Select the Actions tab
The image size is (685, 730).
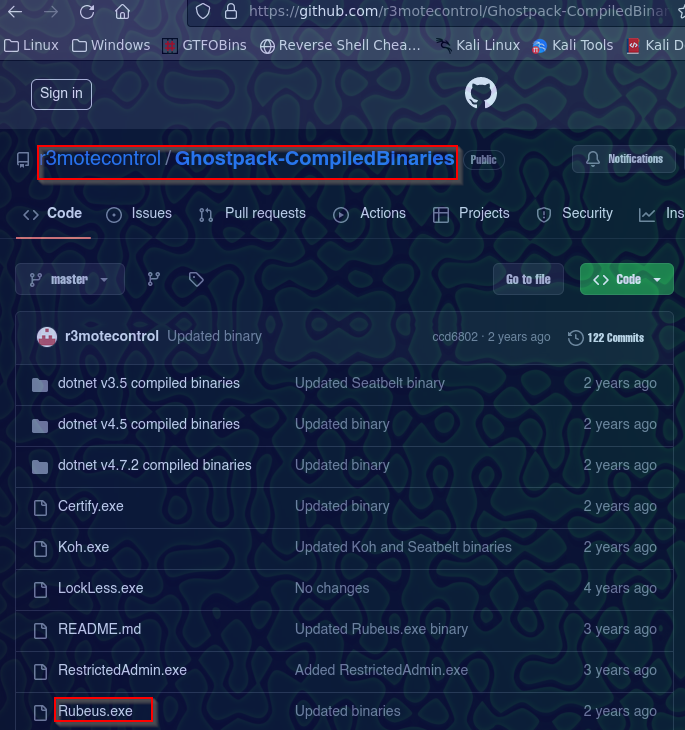(x=370, y=214)
